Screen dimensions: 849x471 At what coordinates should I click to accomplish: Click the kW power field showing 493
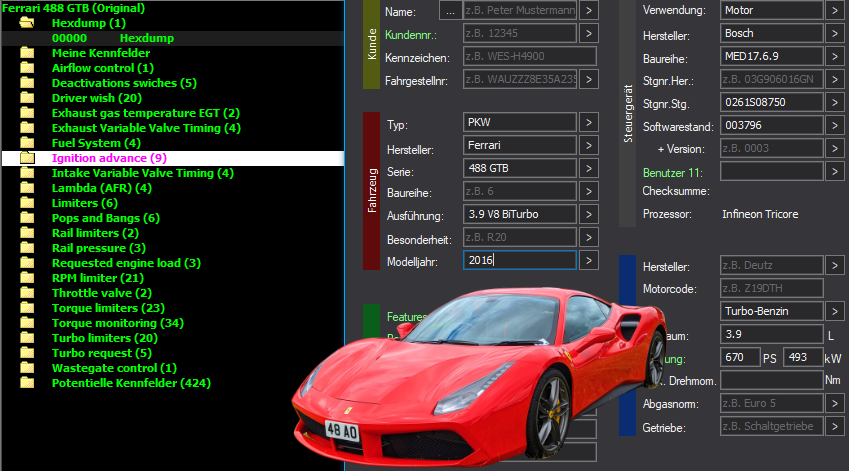pyautogui.click(x=803, y=357)
